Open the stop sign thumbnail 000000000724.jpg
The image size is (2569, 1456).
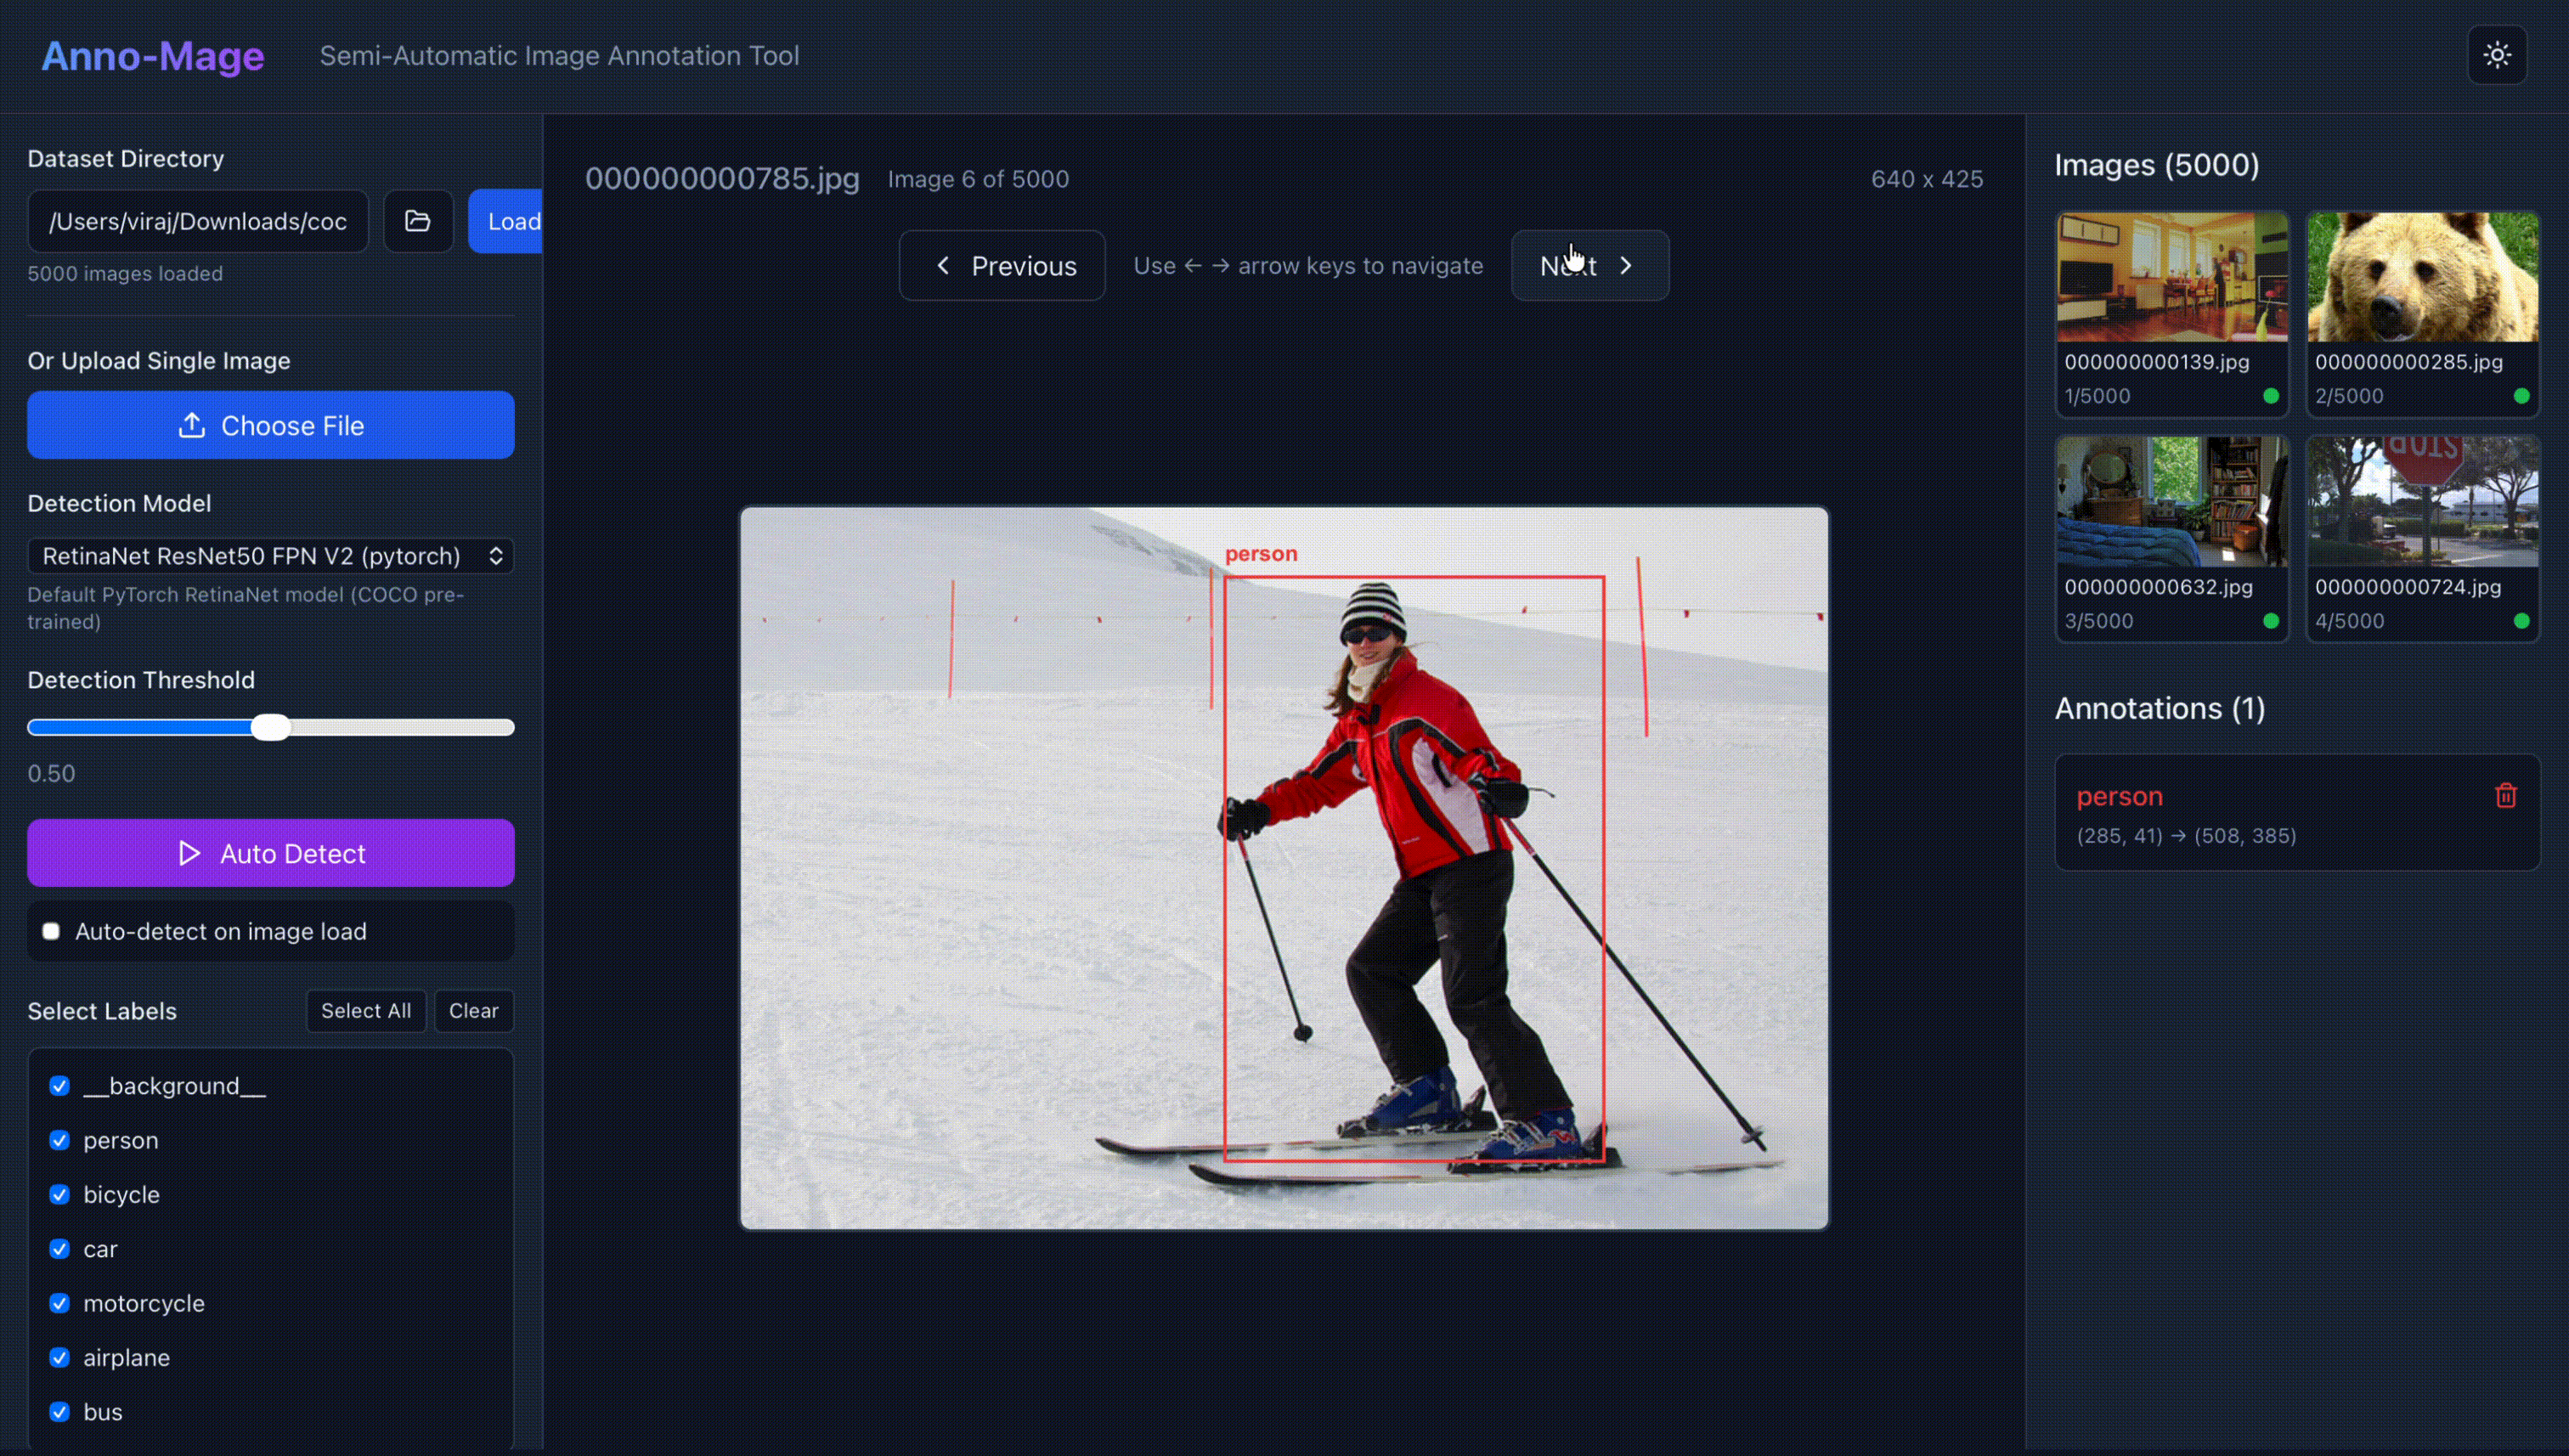point(2422,538)
